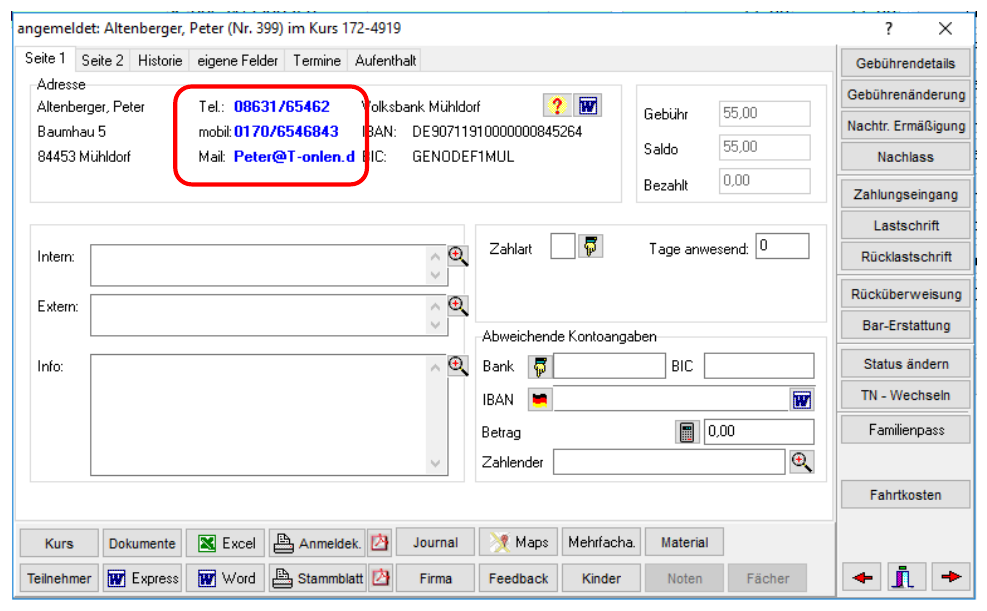Open Fahrtkosten
Viewport: 987px width, 611px height.
(x=905, y=495)
